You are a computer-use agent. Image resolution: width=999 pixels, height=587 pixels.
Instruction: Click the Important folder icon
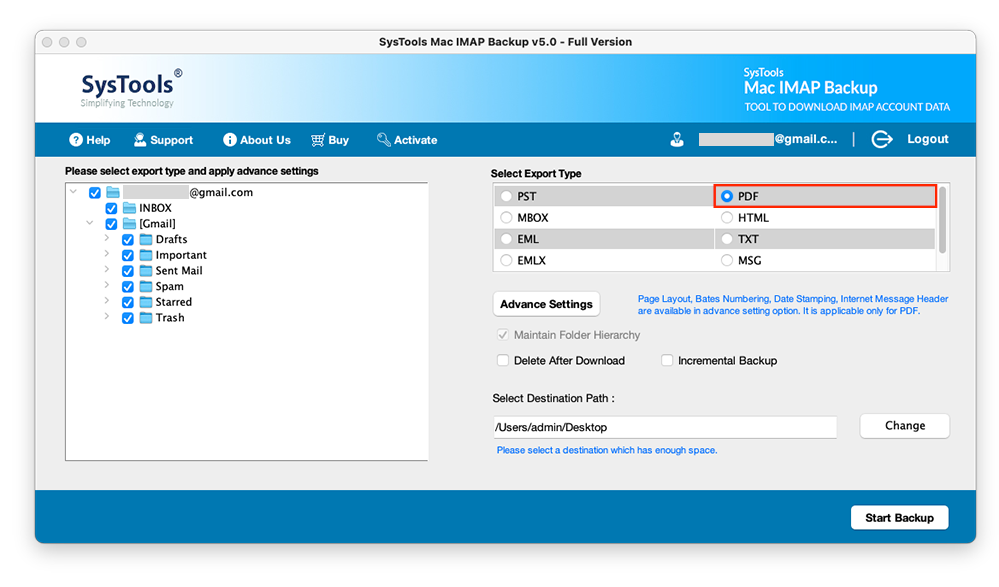click(x=146, y=255)
